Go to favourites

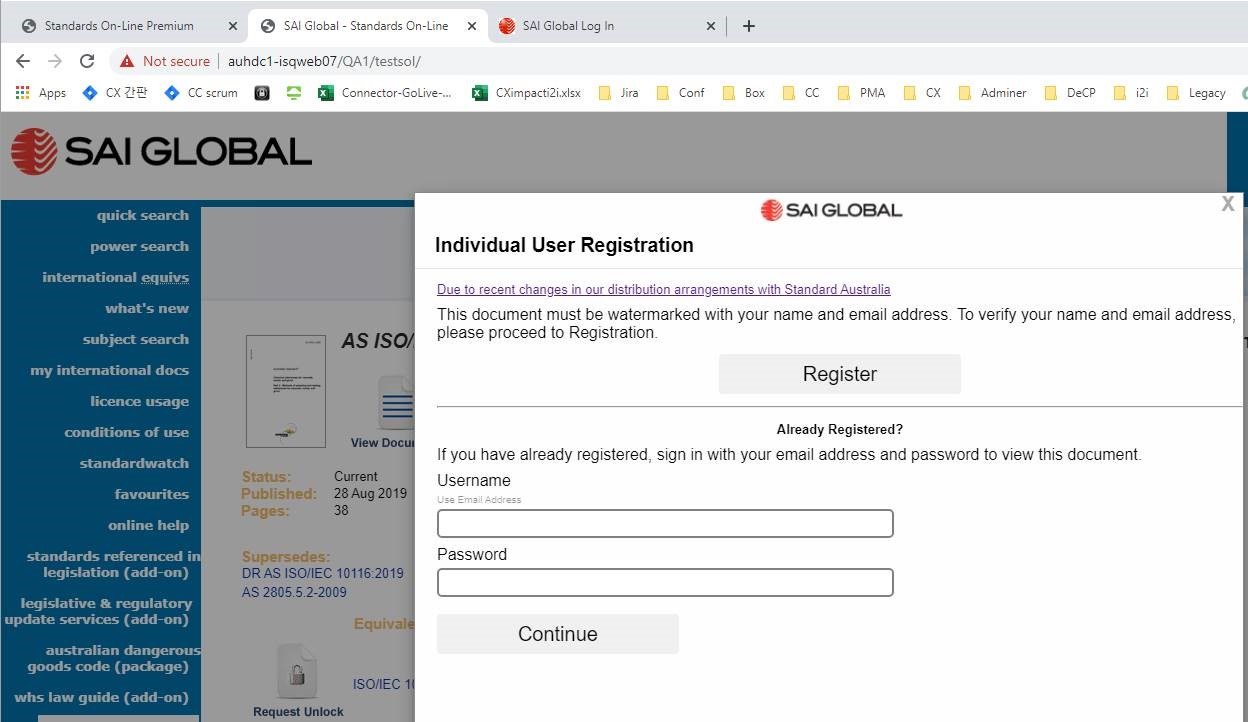pos(151,495)
